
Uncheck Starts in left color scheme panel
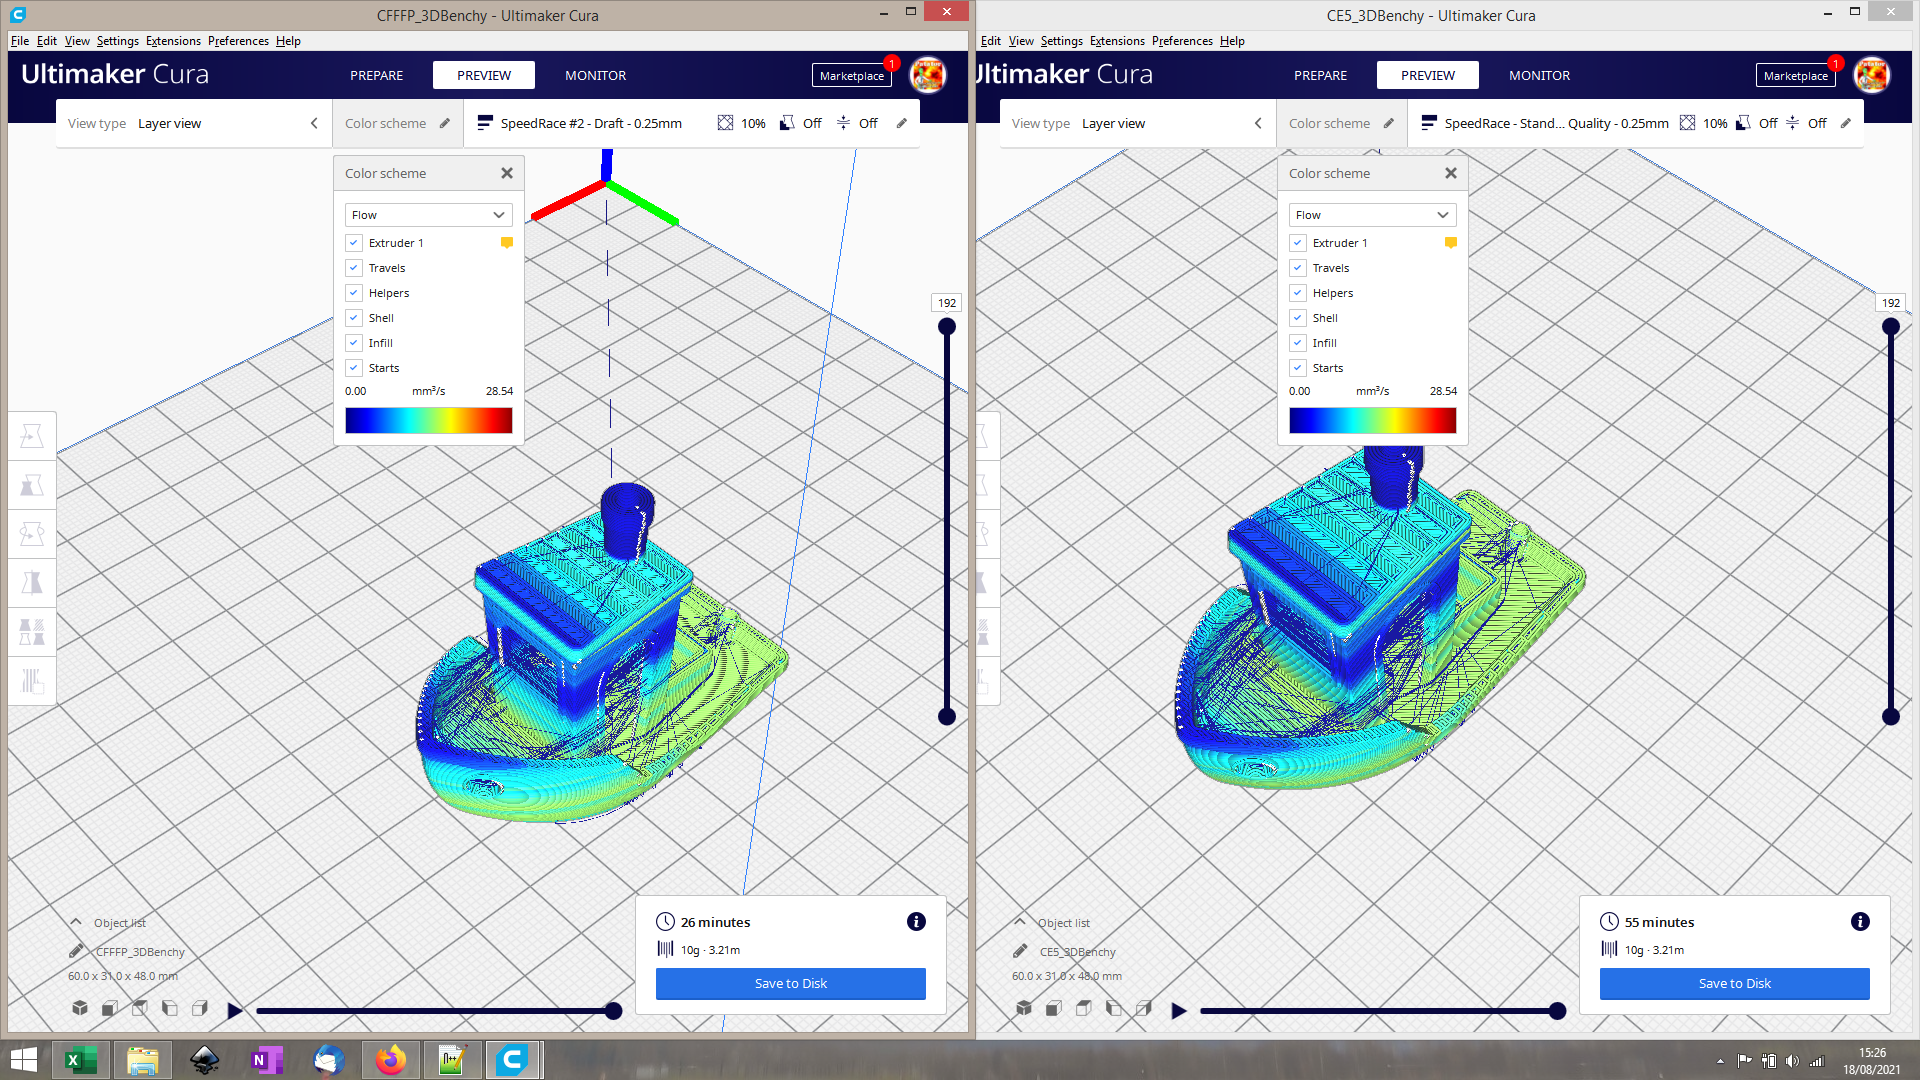(x=354, y=368)
